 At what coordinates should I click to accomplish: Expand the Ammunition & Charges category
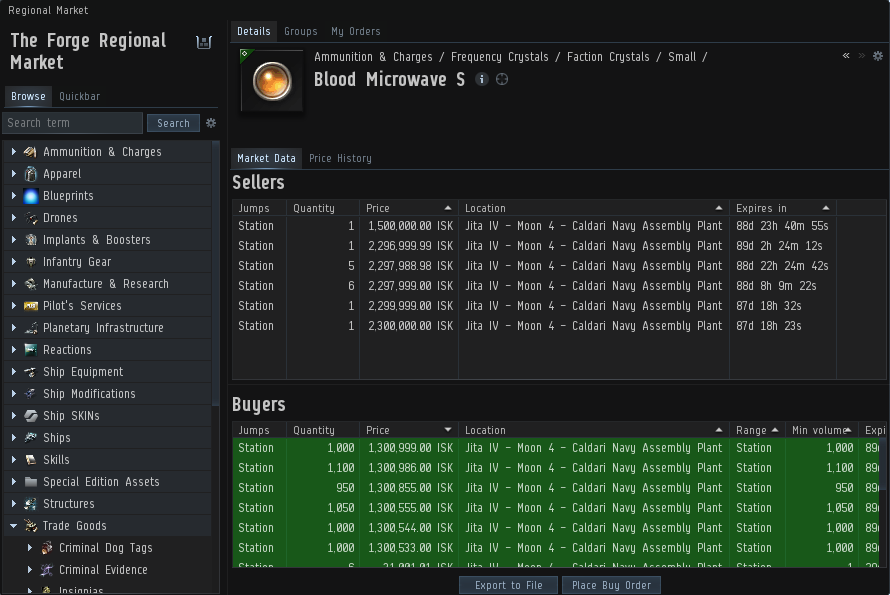(14, 152)
